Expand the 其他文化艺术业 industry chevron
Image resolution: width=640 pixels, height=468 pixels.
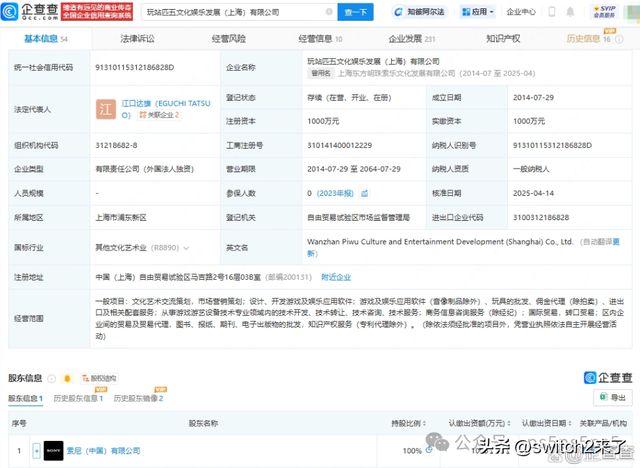point(186,248)
